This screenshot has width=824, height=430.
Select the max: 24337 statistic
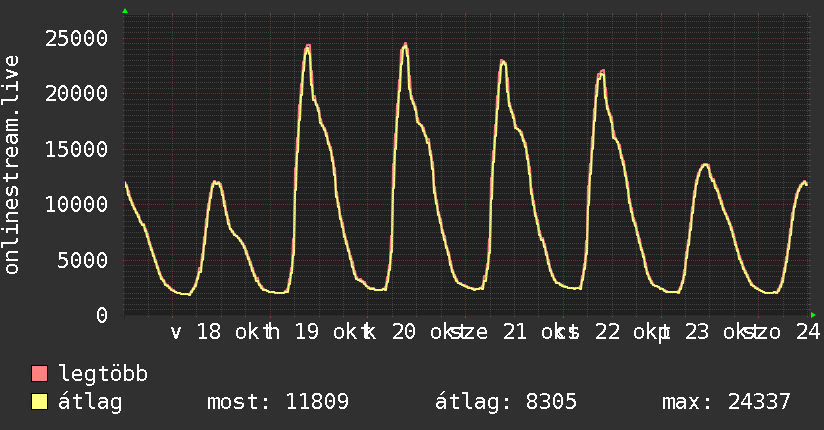tap(726, 402)
